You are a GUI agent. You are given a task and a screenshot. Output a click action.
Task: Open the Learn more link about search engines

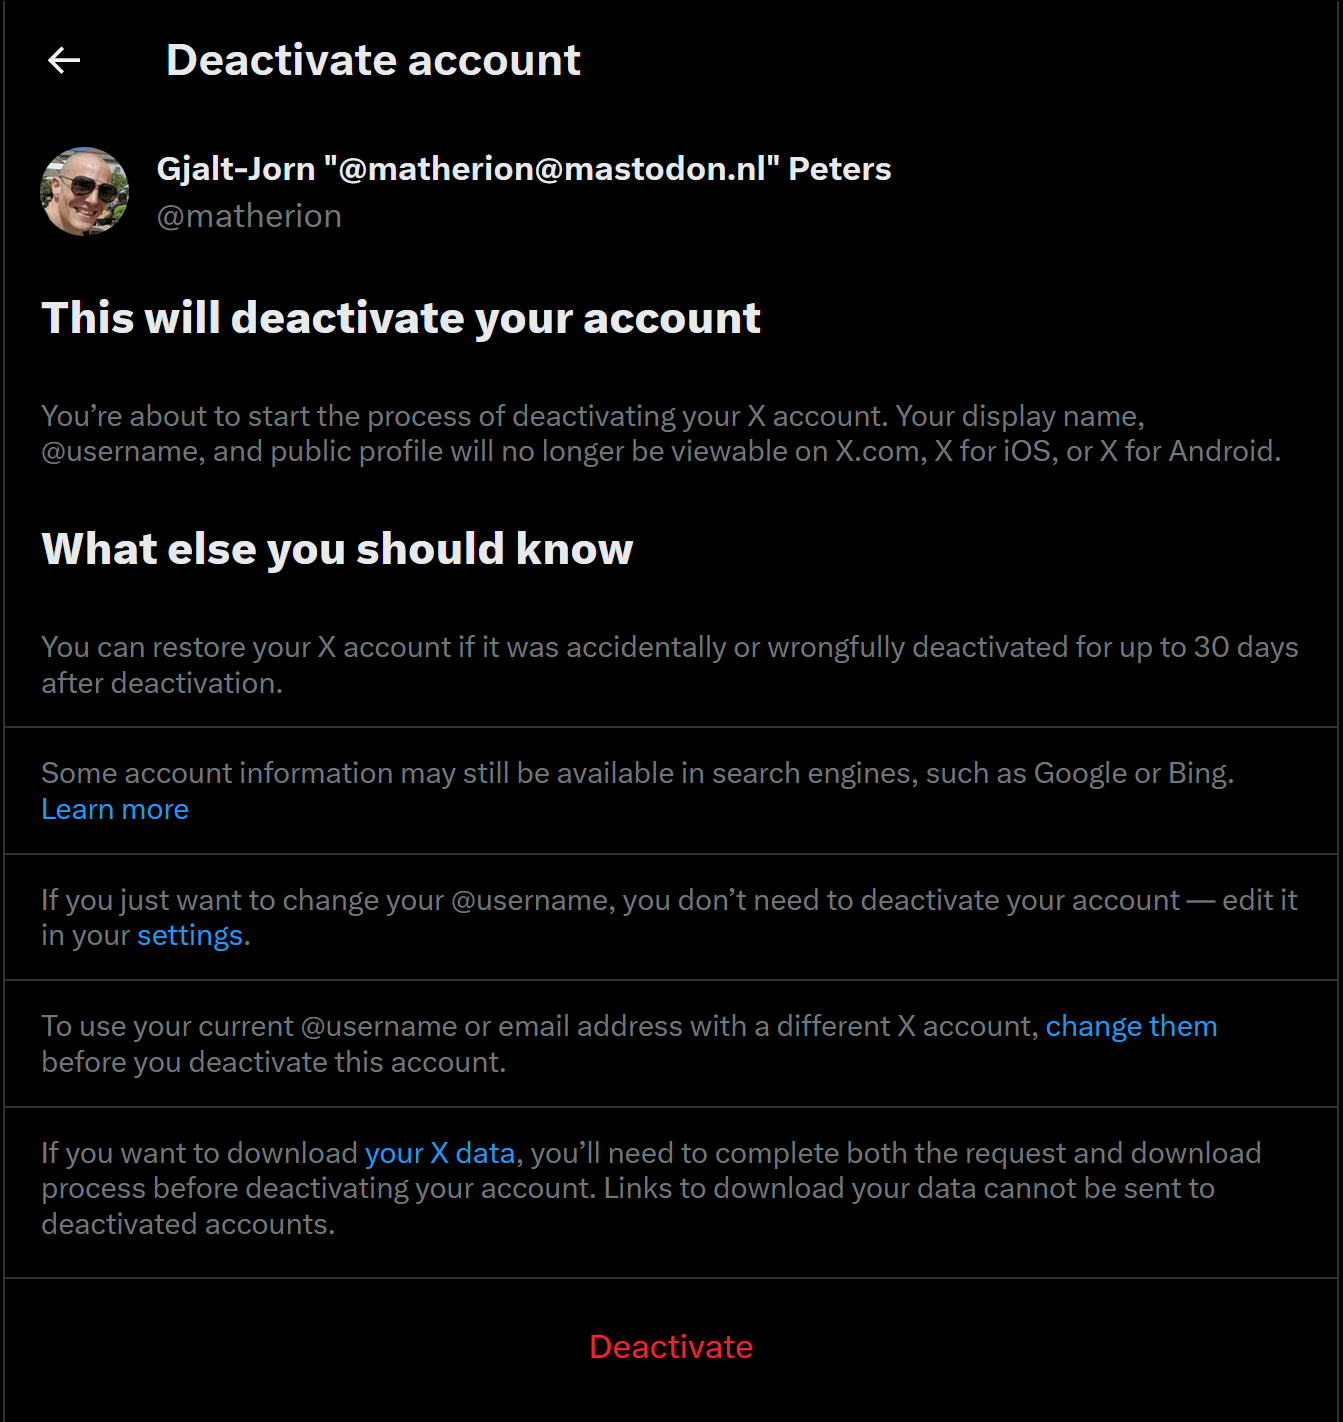point(114,809)
